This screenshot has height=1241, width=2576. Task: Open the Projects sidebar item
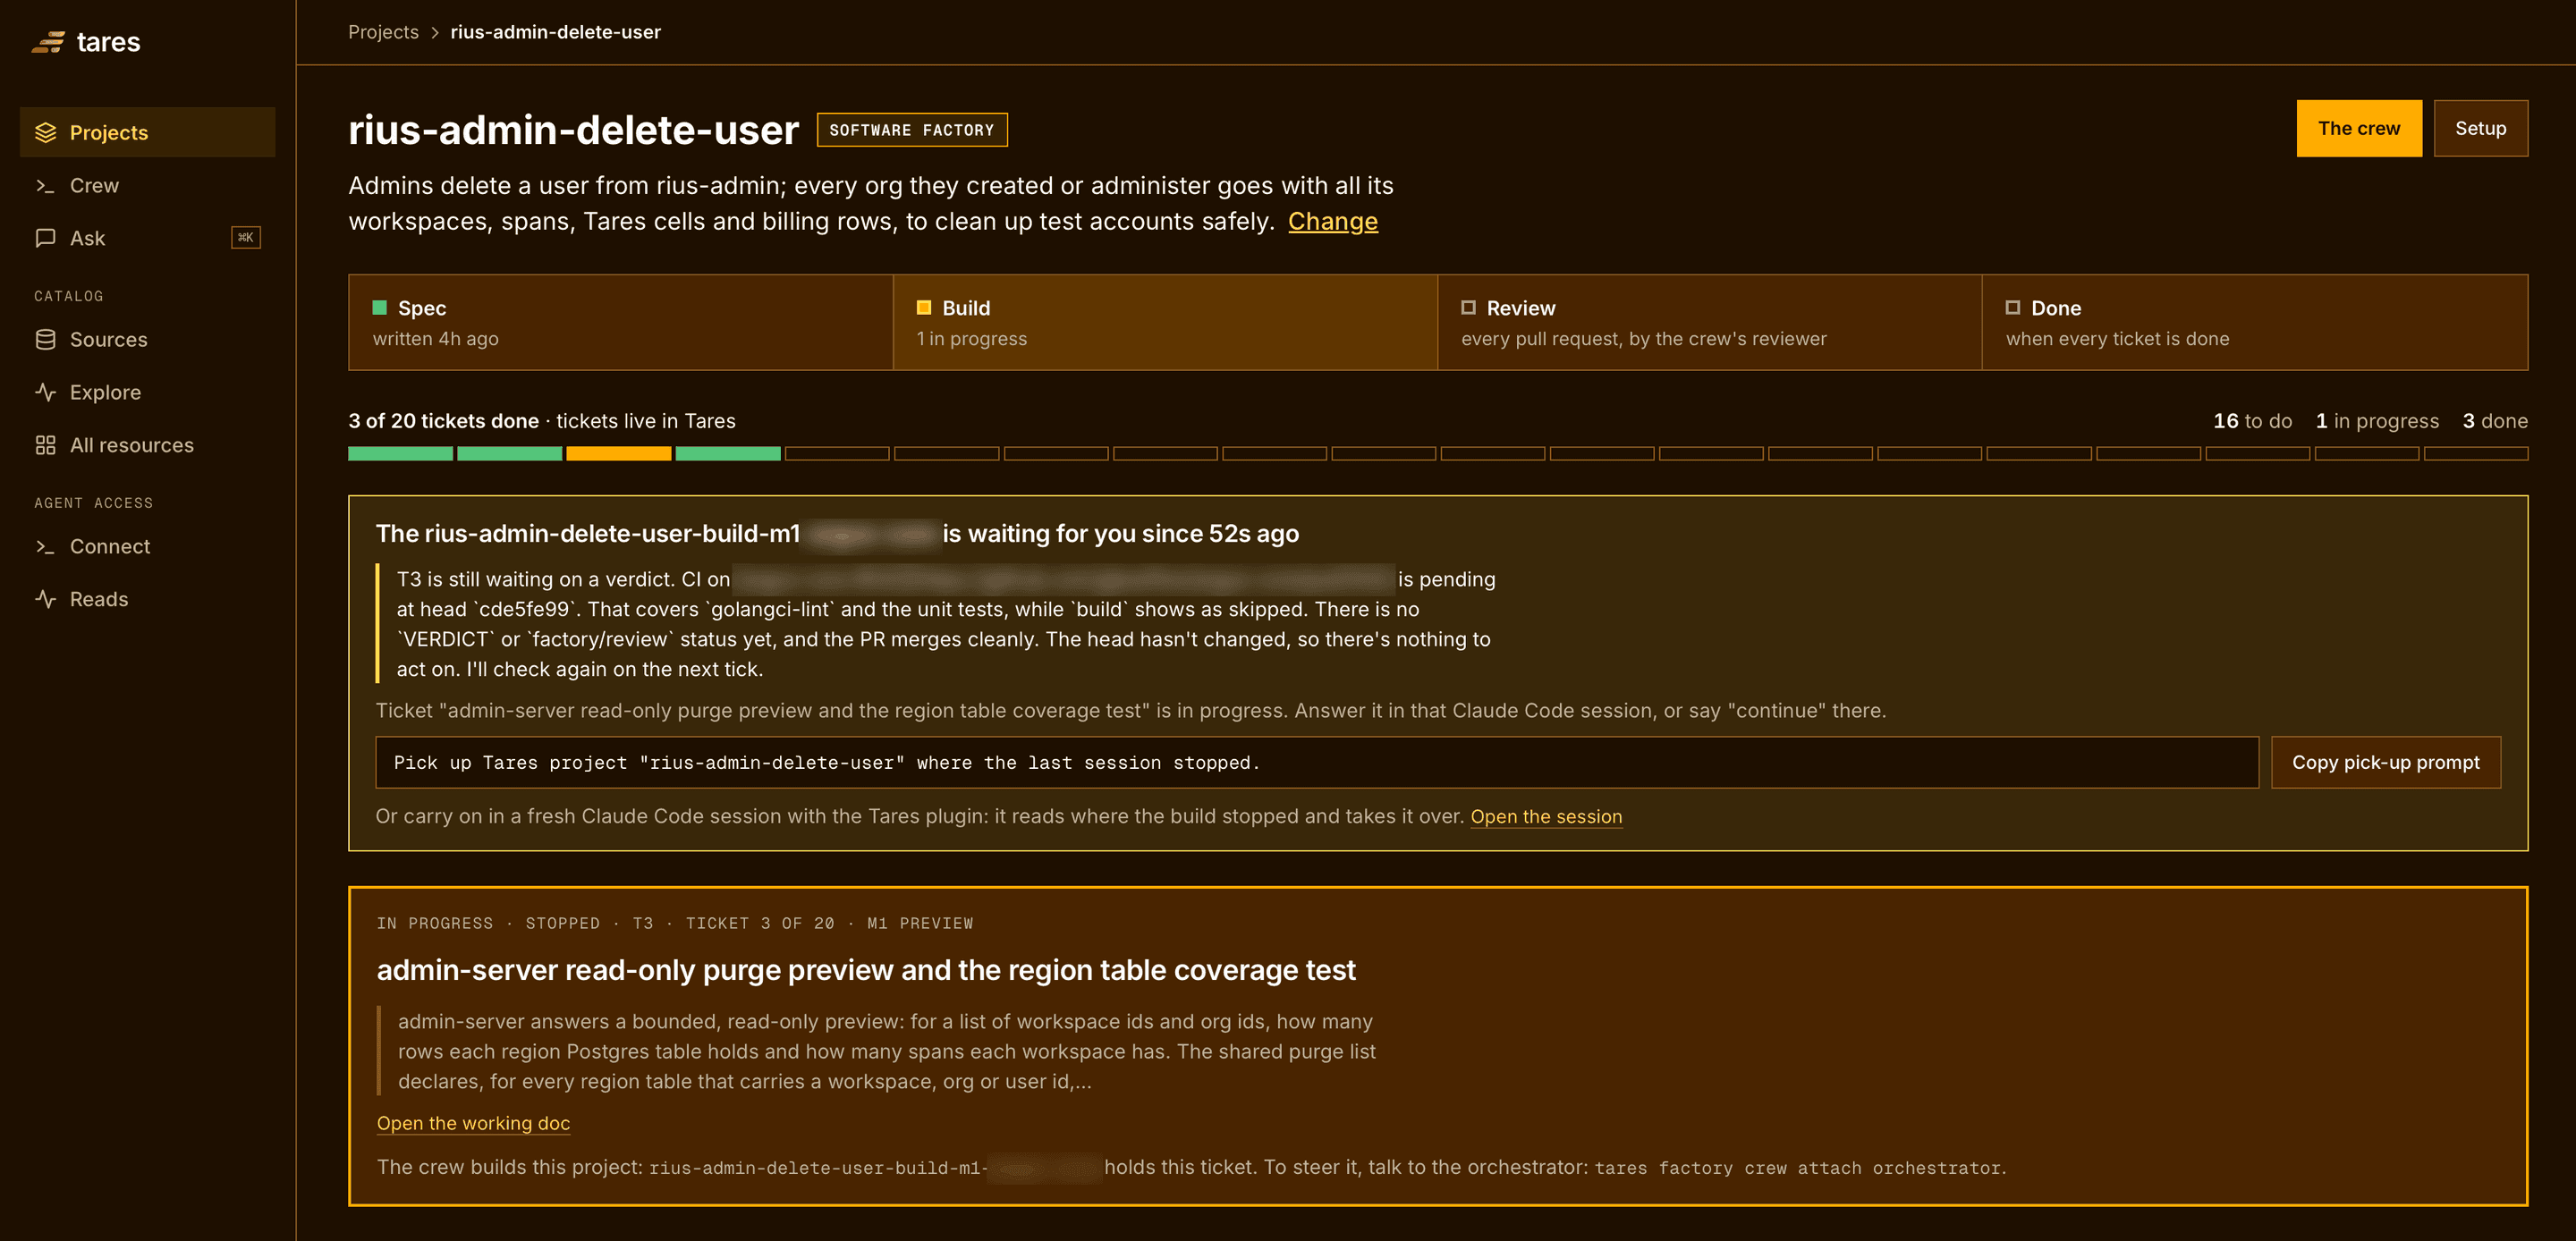pos(147,132)
